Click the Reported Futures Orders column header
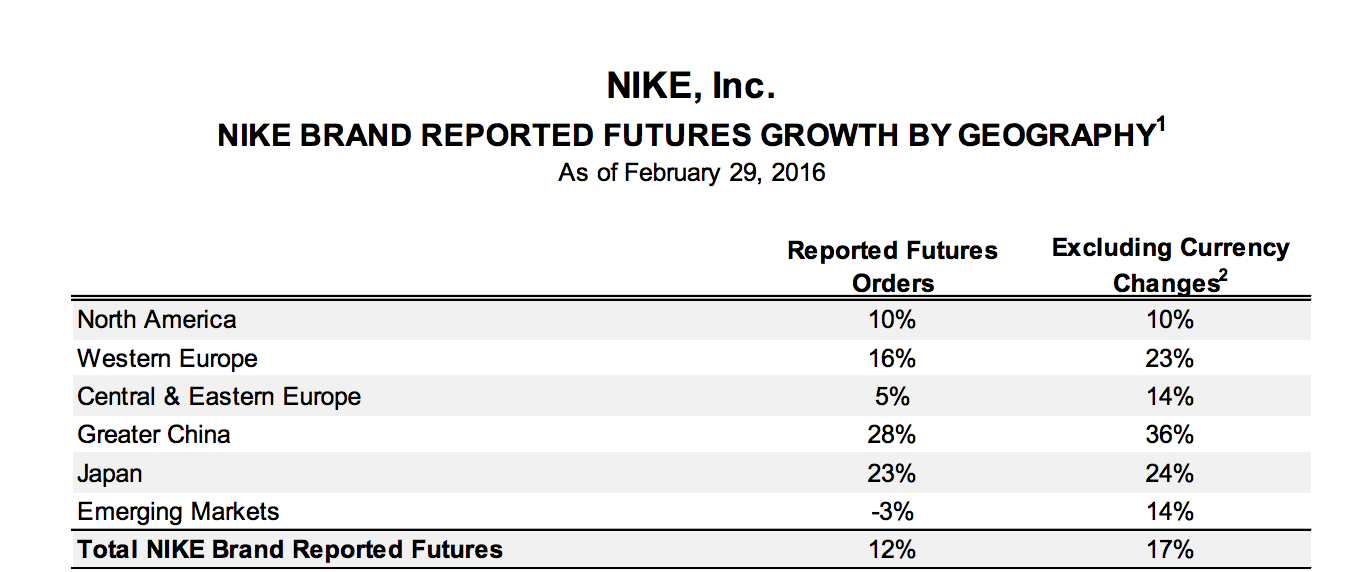 tap(892, 266)
